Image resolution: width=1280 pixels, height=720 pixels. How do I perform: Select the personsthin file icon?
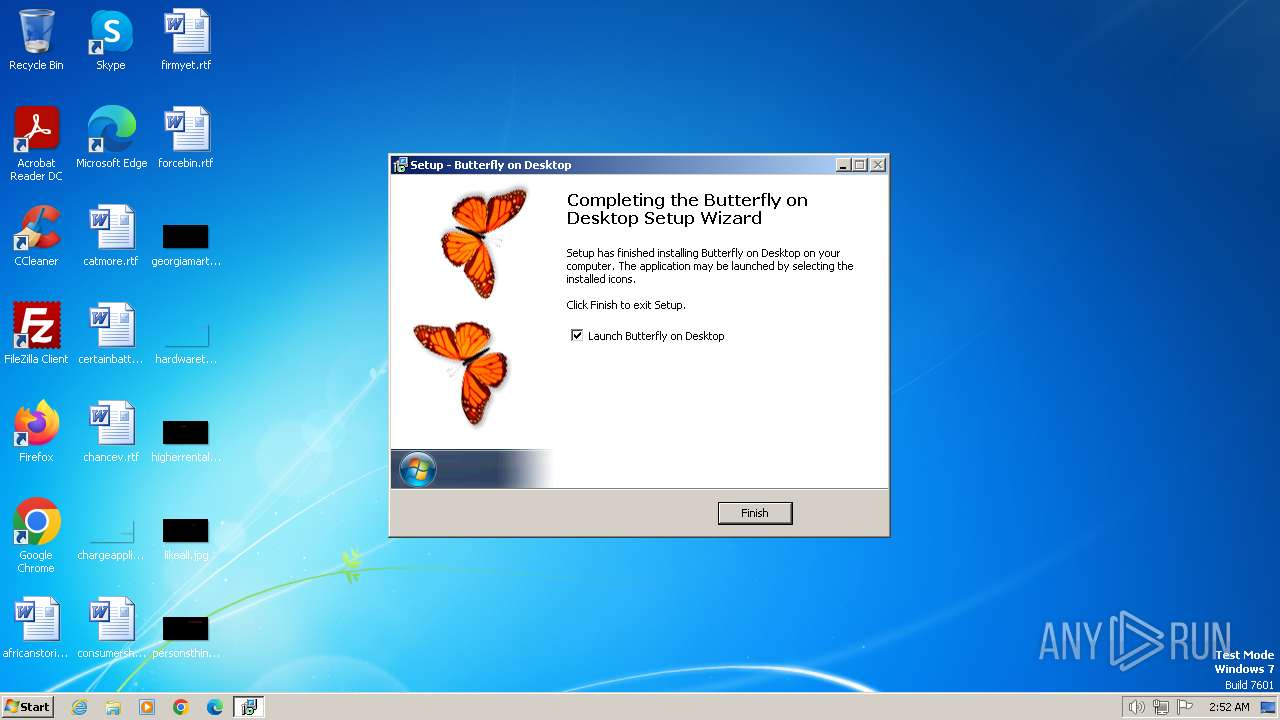pyautogui.click(x=186, y=635)
